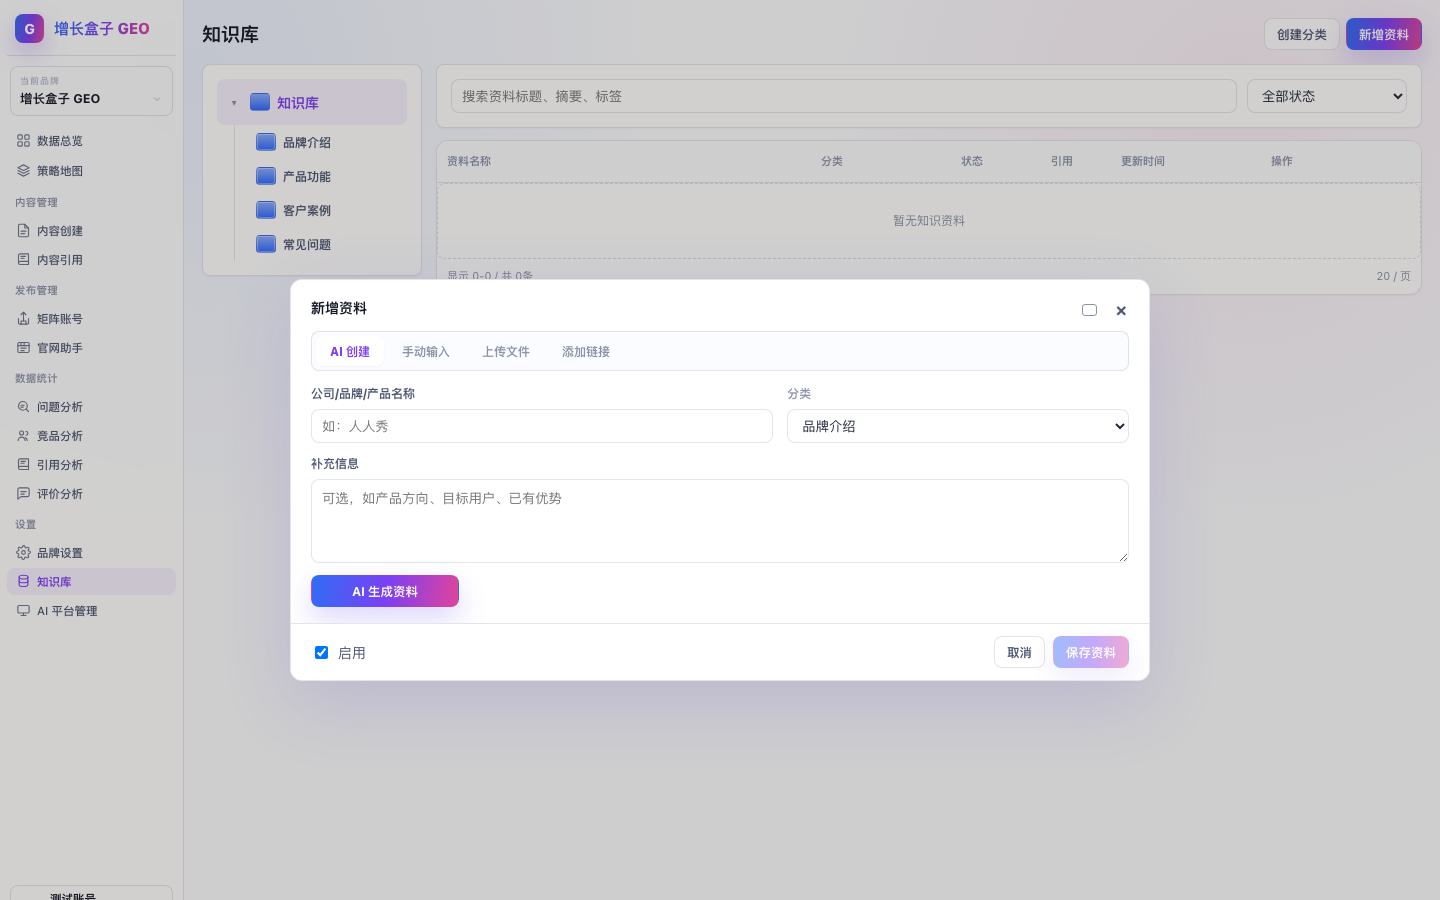Focus the 公司/品牌/产品名称 input field
Image resolution: width=1440 pixels, height=900 pixels.
point(542,426)
